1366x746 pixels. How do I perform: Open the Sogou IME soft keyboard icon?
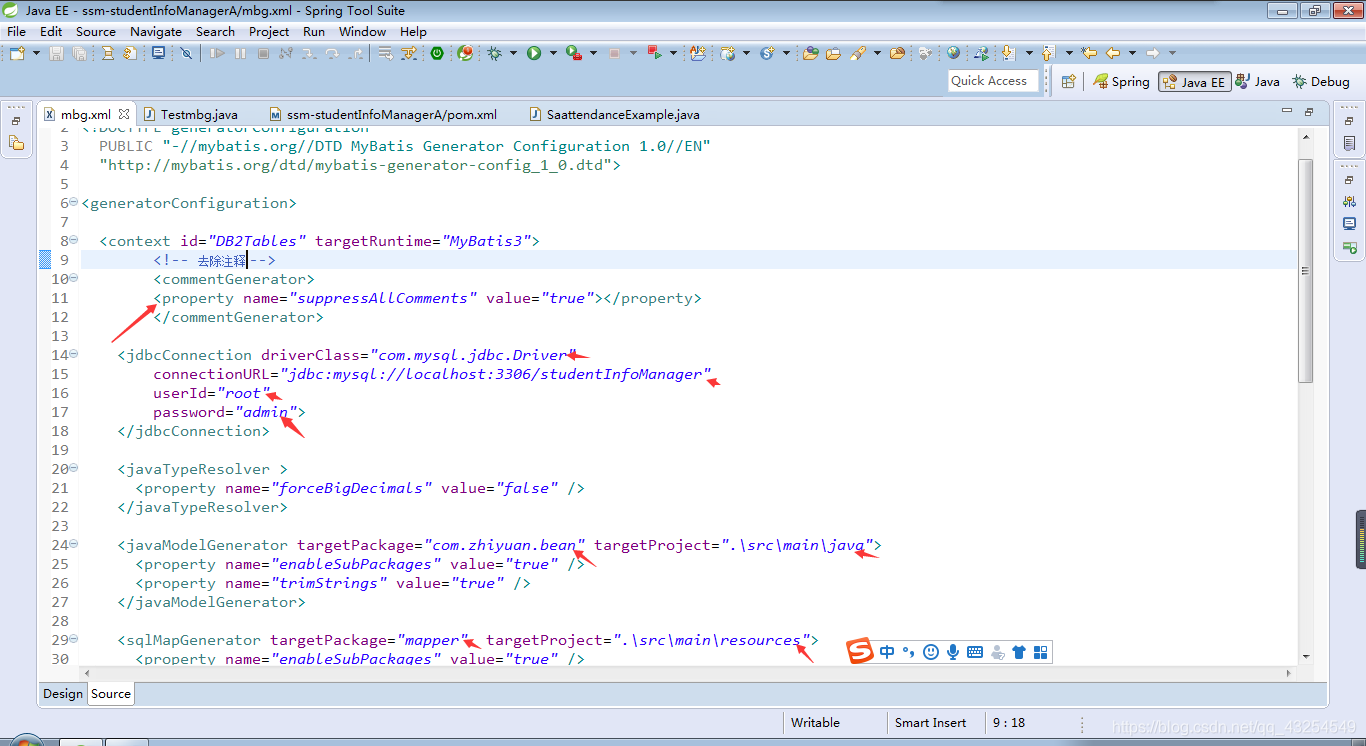coord(975,652)
